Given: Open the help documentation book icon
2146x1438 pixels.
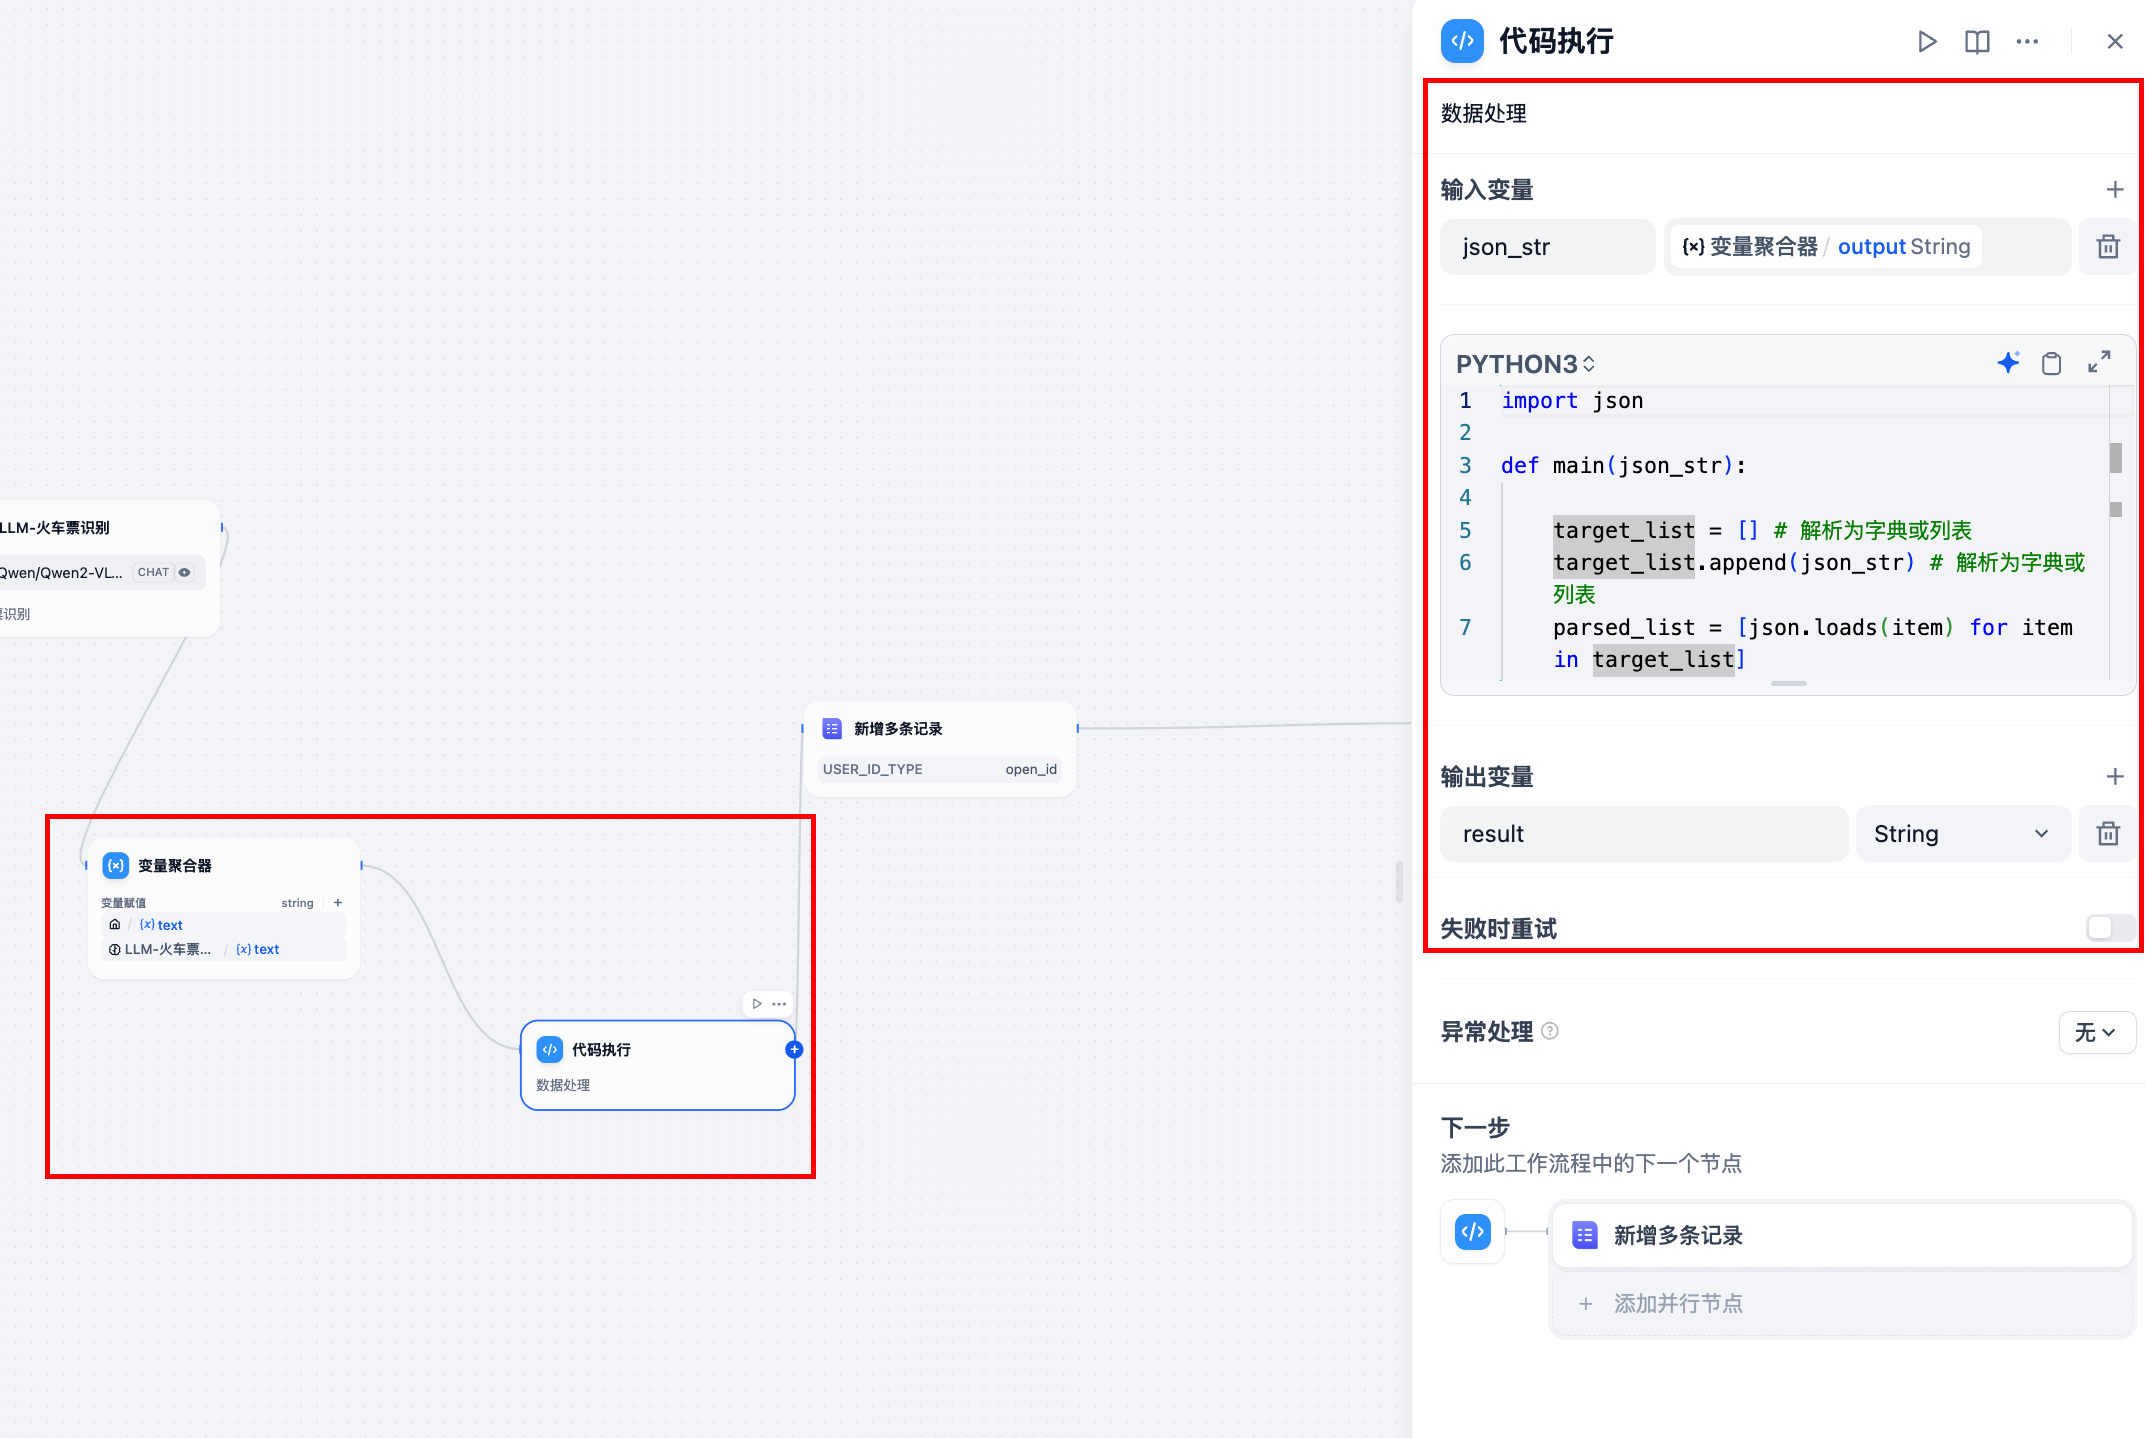Looking at the screenshot, I should pyautogui.click(x=1977, y=42).
